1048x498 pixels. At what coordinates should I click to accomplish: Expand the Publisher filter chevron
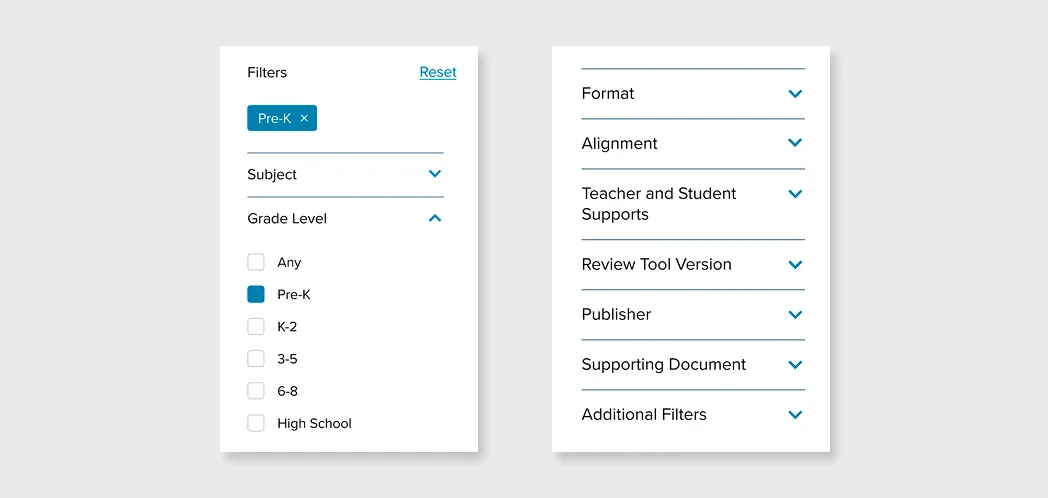pyautogui.click(x=795, y=314)
